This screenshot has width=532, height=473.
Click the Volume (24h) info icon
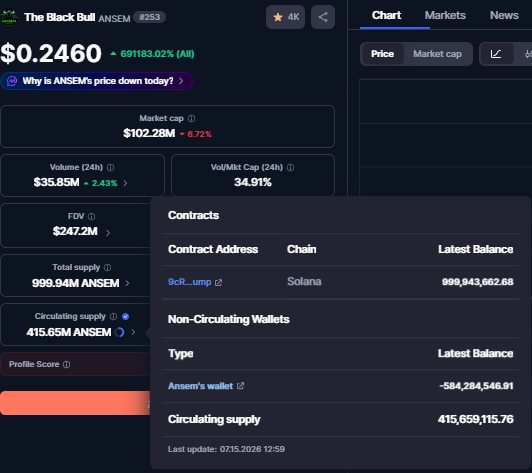111,167
